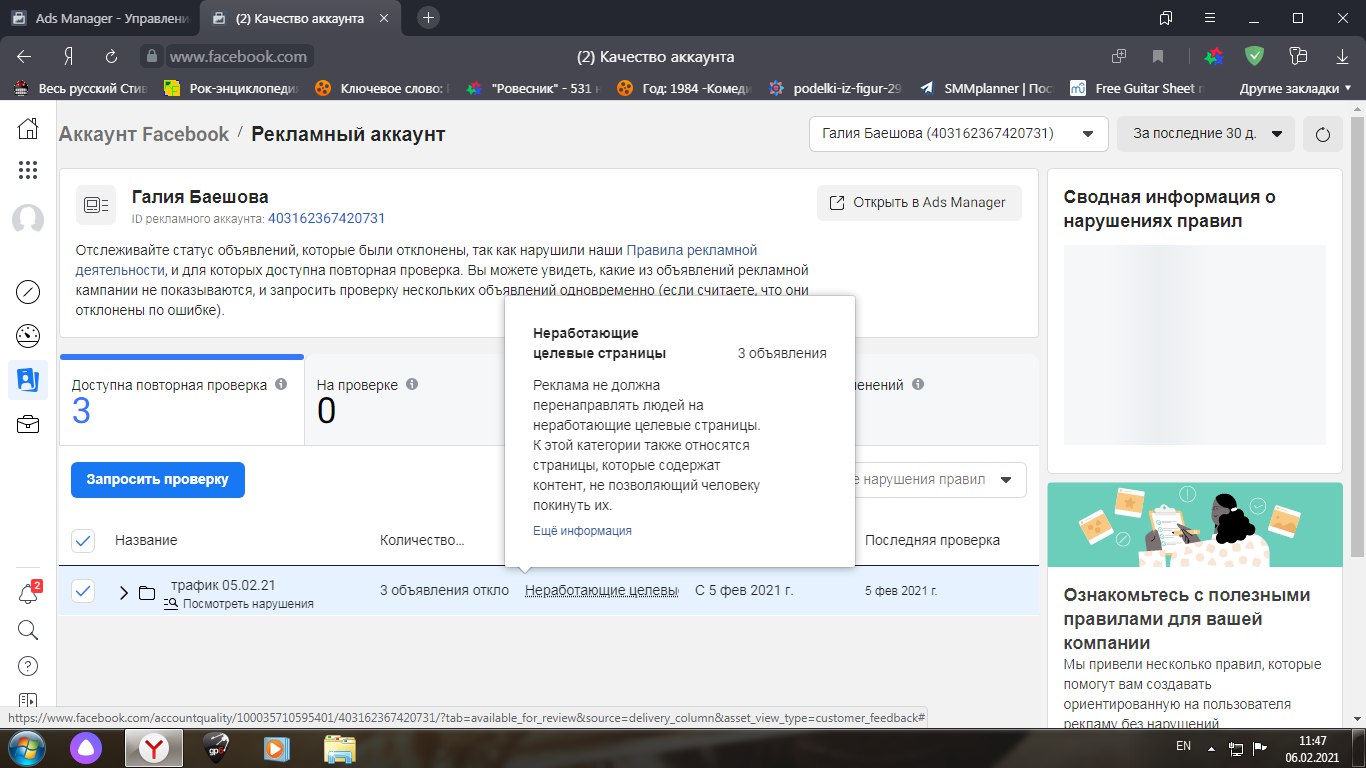Open notifications bell with 2 alerts
Screen dimensions: 1366x768
(29, 593)
